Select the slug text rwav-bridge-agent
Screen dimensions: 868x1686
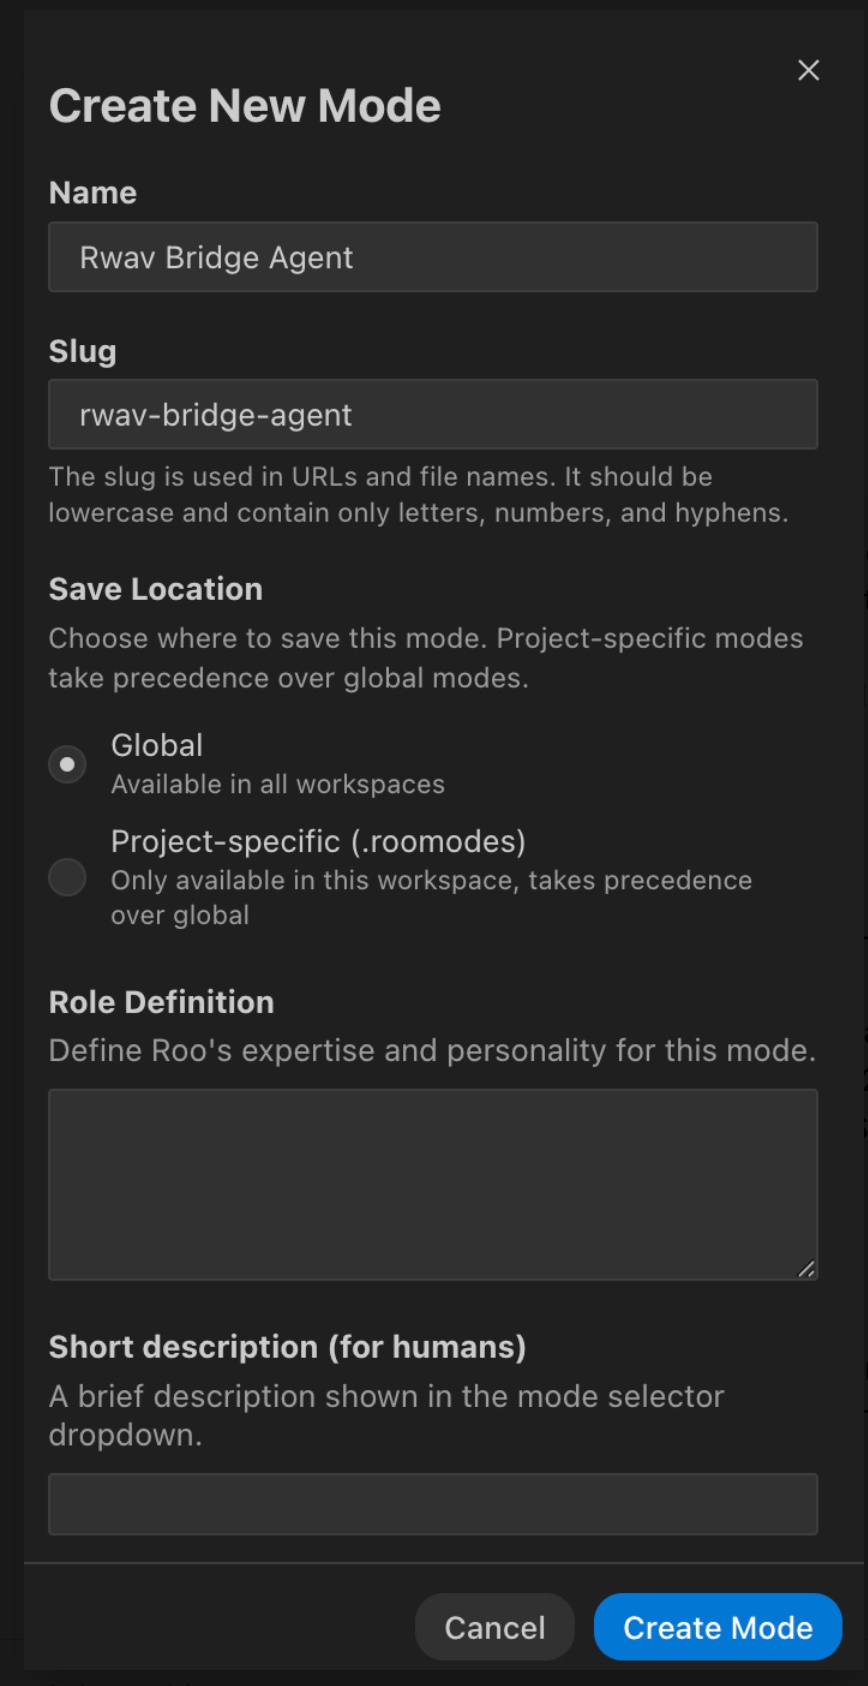[x=216, y=414]
